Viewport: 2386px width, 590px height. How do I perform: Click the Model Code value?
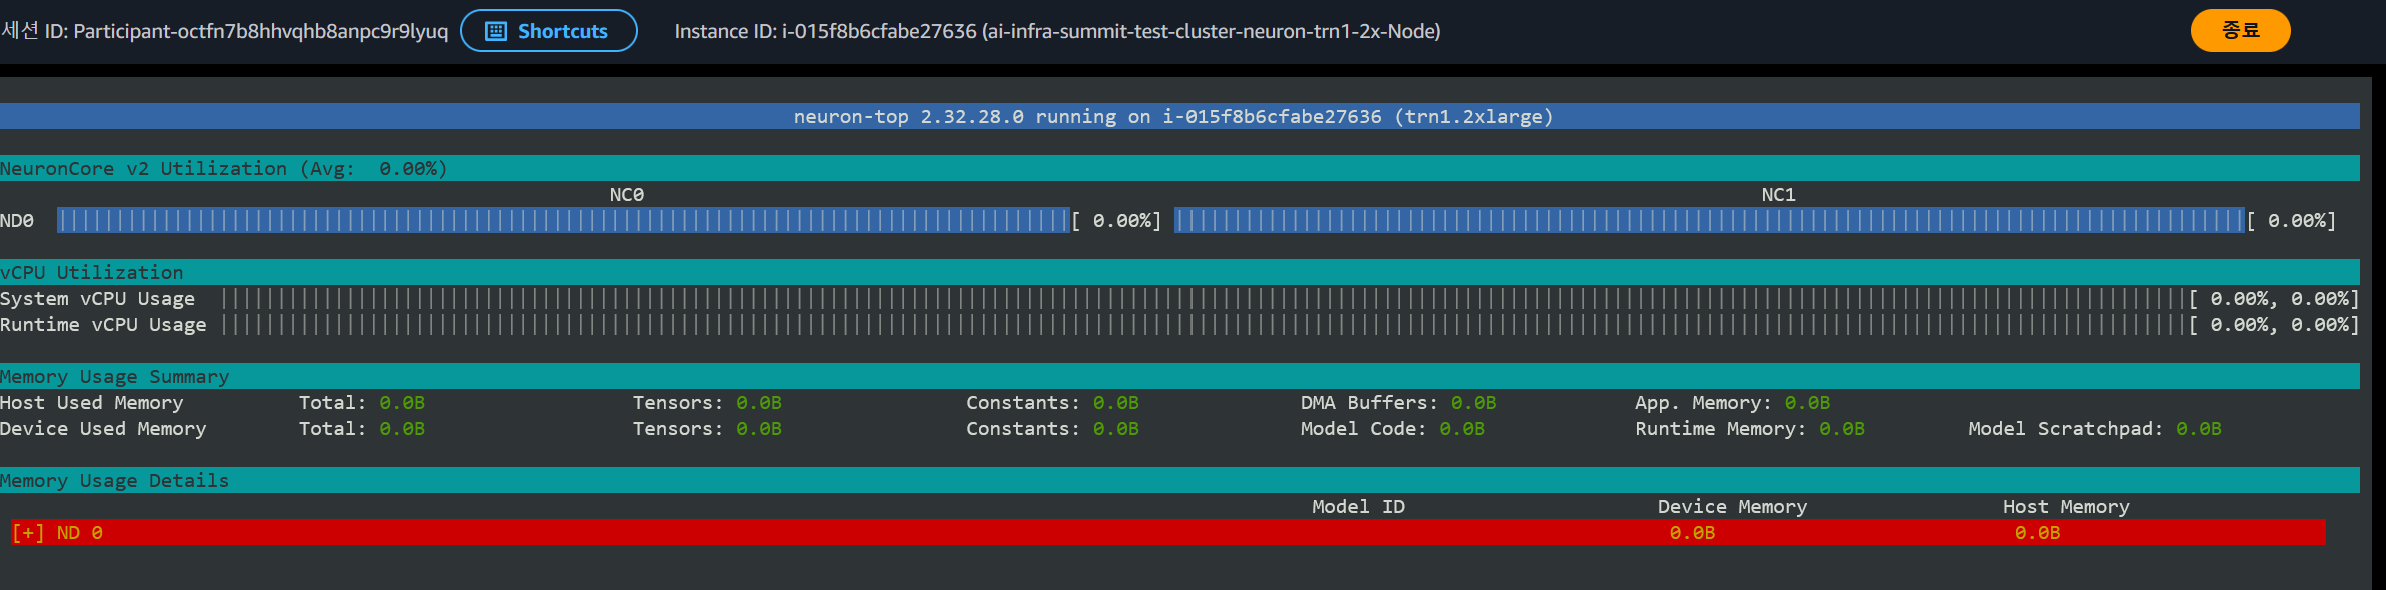pos(1462,429)
